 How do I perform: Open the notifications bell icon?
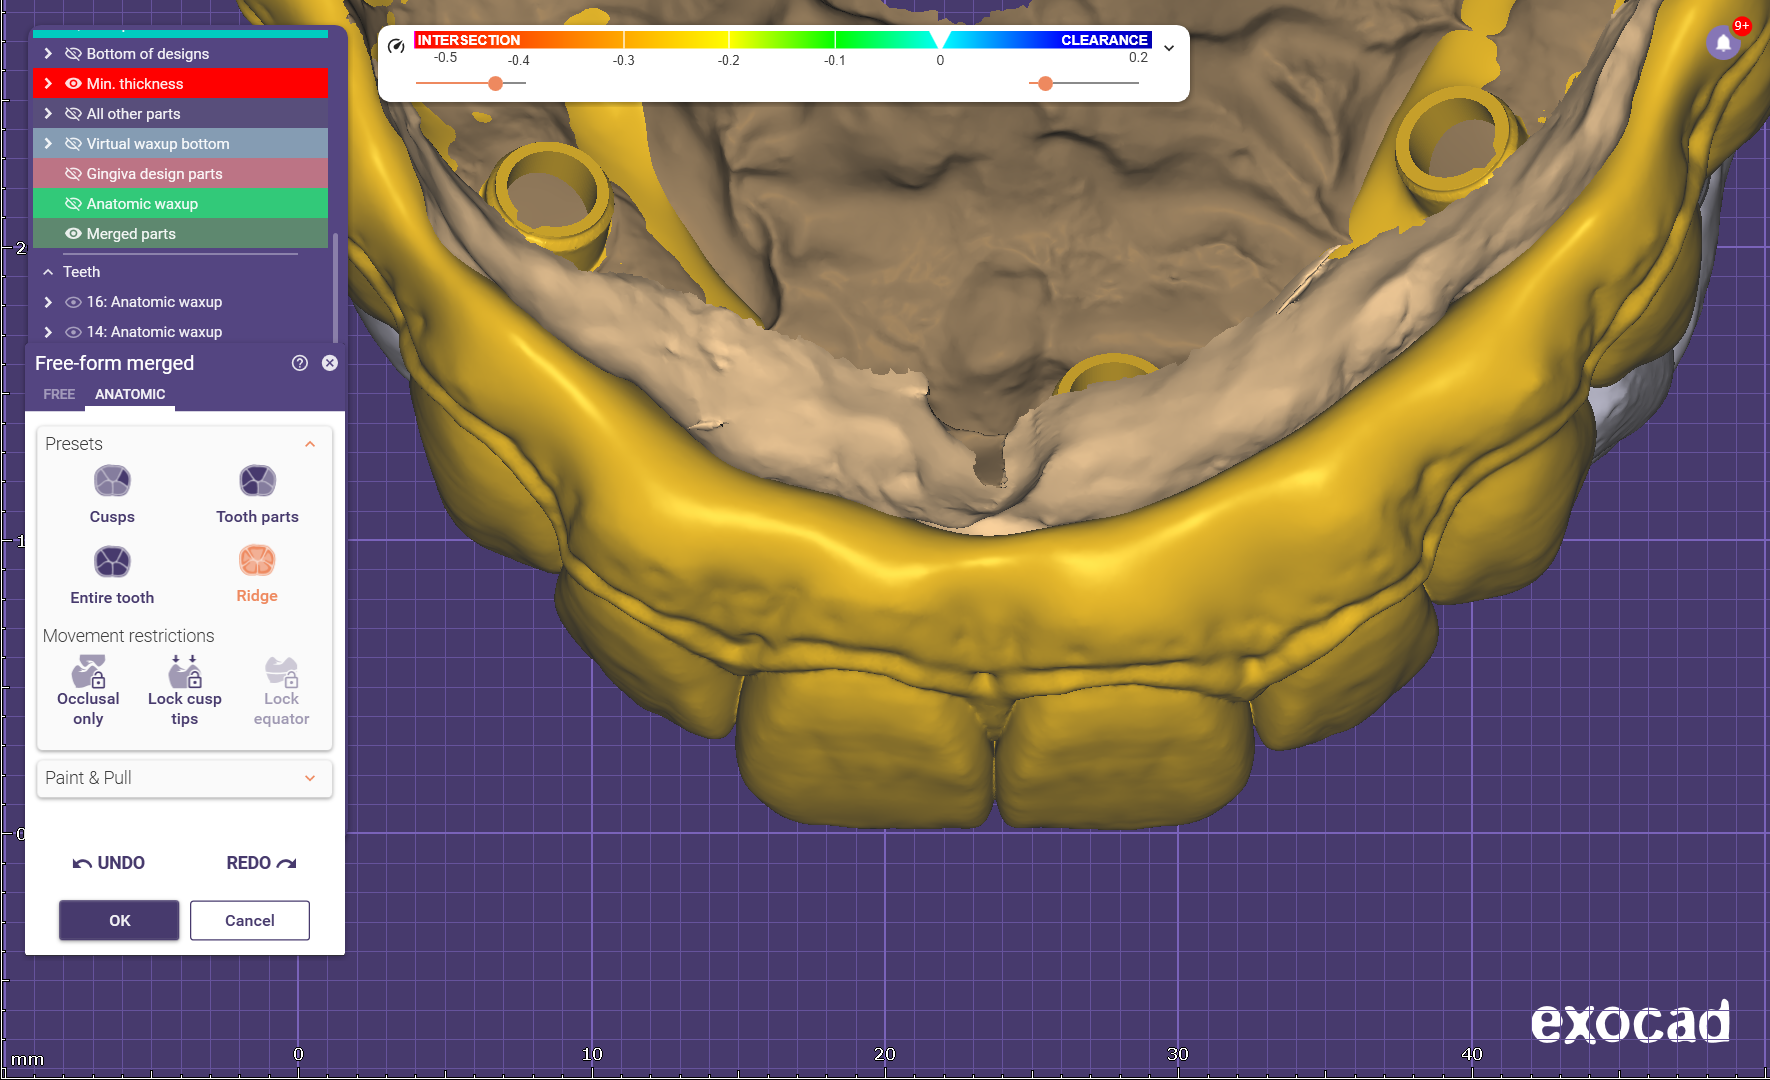[x=1723, y=43]
